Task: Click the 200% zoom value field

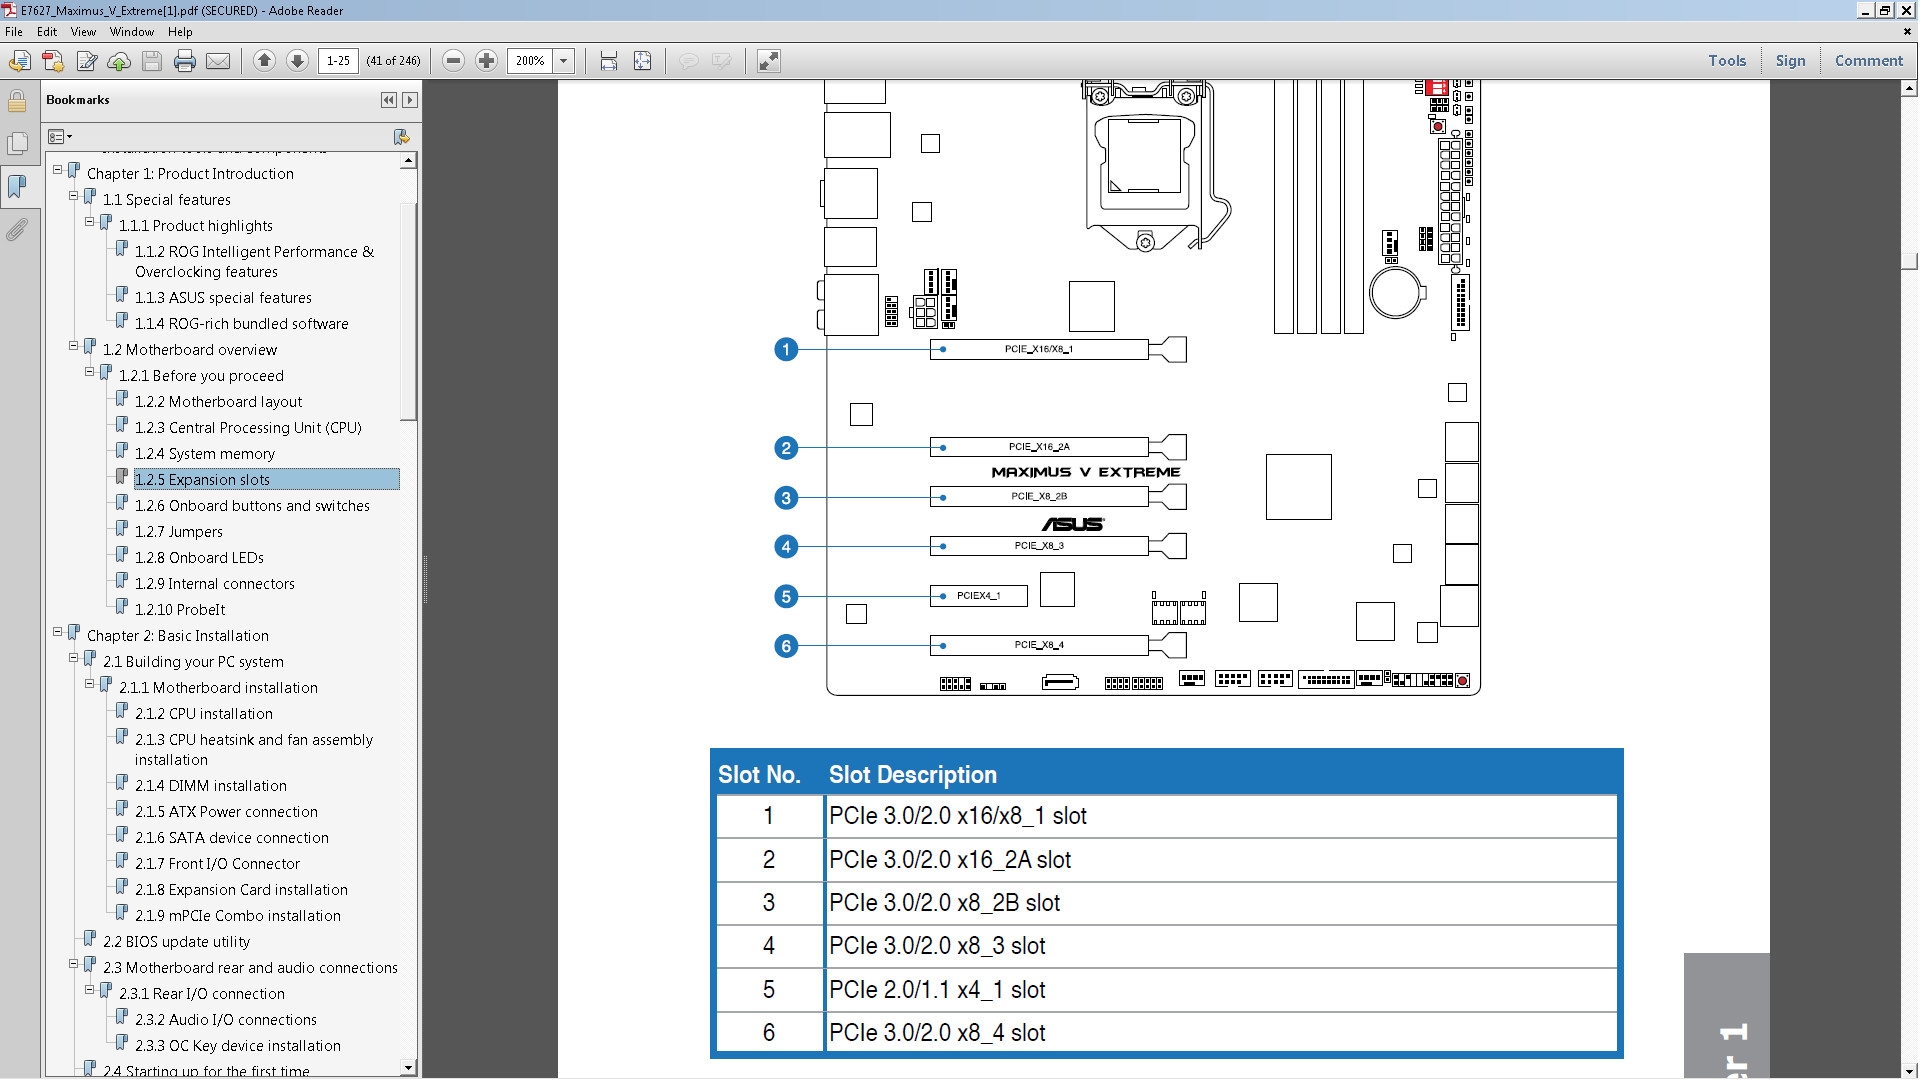Action: [530, 61]
